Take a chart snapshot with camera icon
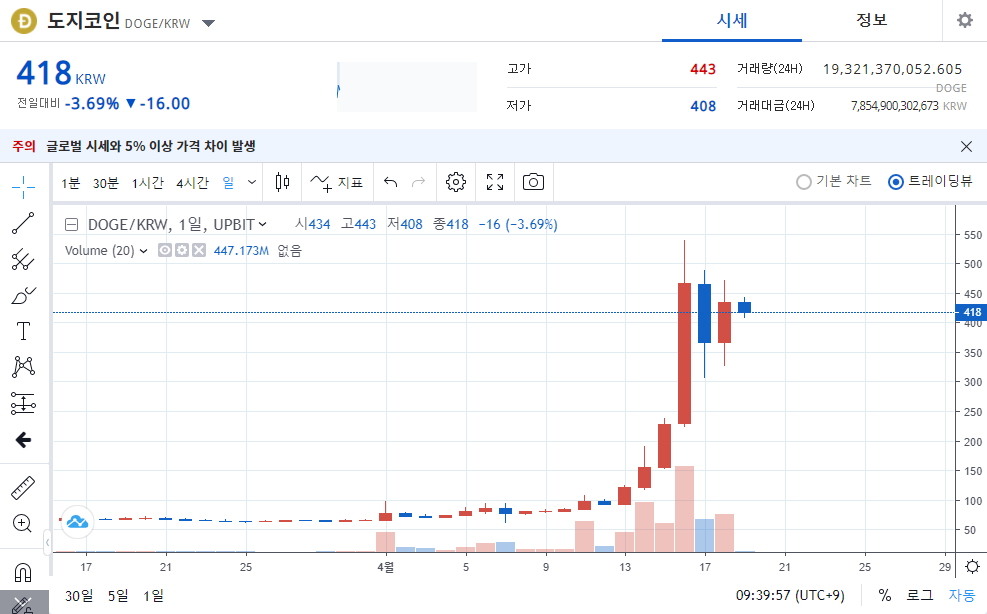 (x=533, y=183)
